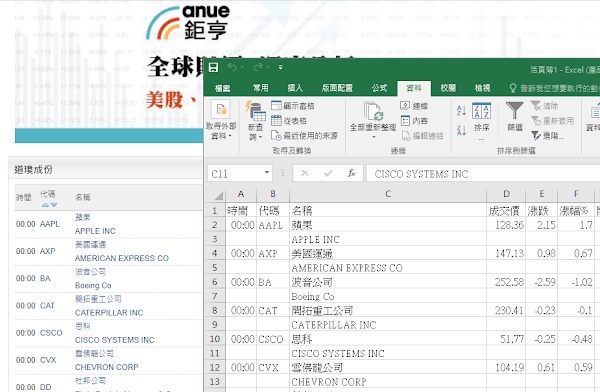Viewport: 600px width, 392px height.
Task: Switch to the 公式 ribbon tab
Action: [379, 88]
